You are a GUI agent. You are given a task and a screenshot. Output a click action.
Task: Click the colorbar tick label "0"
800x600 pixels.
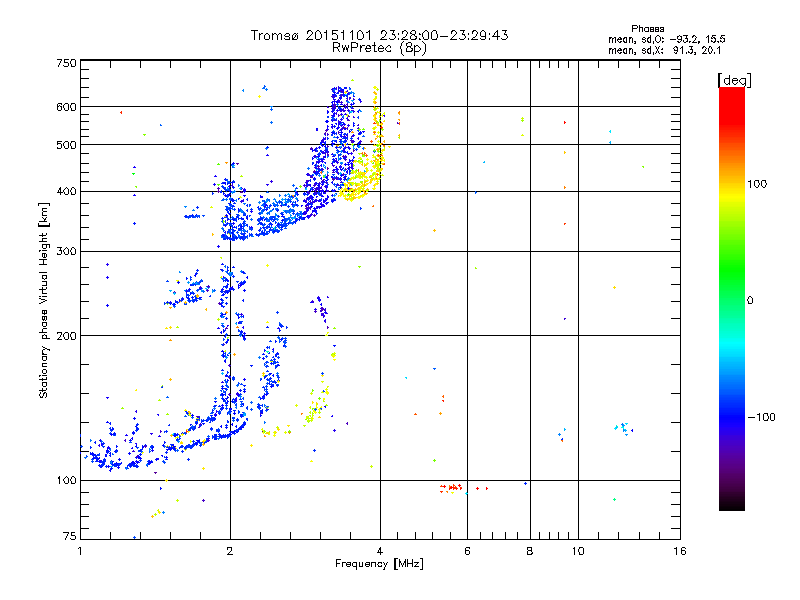point(750,301)
